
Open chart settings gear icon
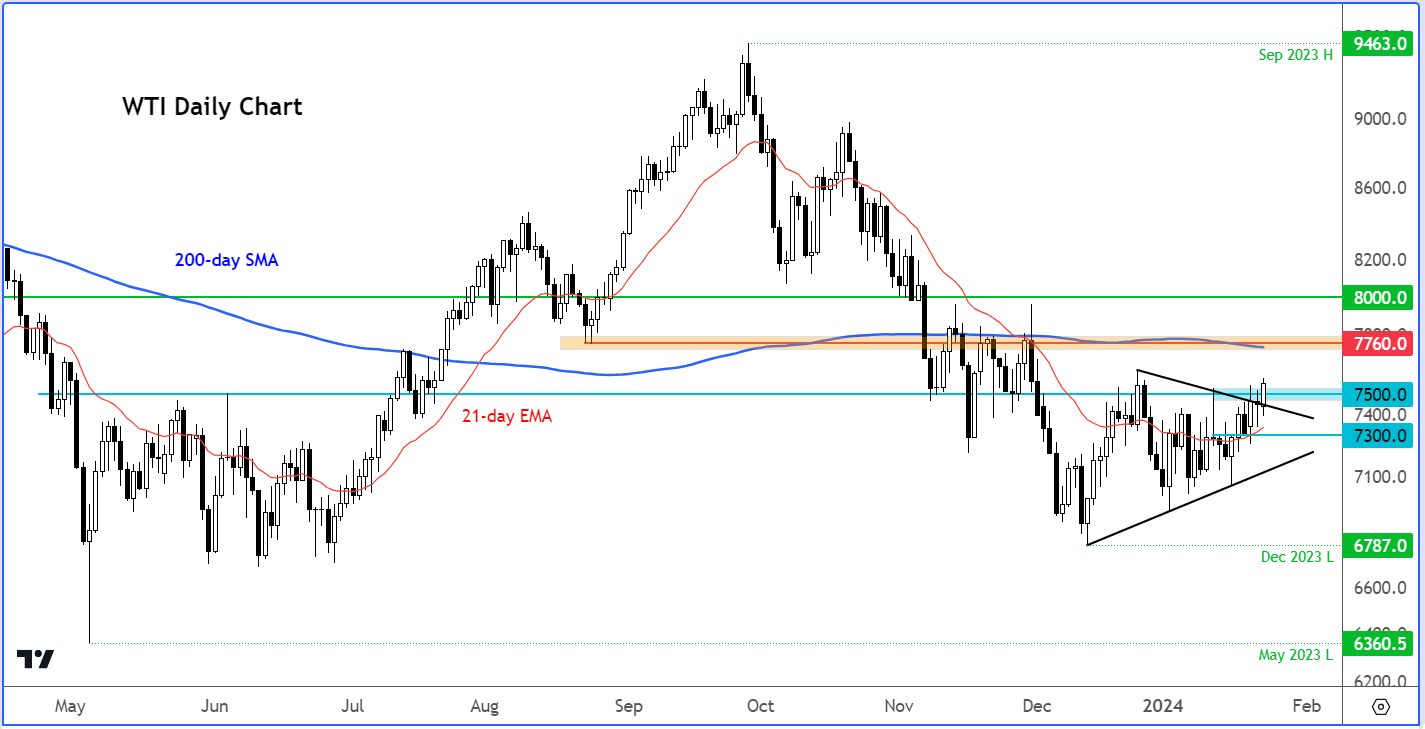[x=1381, y=706]
